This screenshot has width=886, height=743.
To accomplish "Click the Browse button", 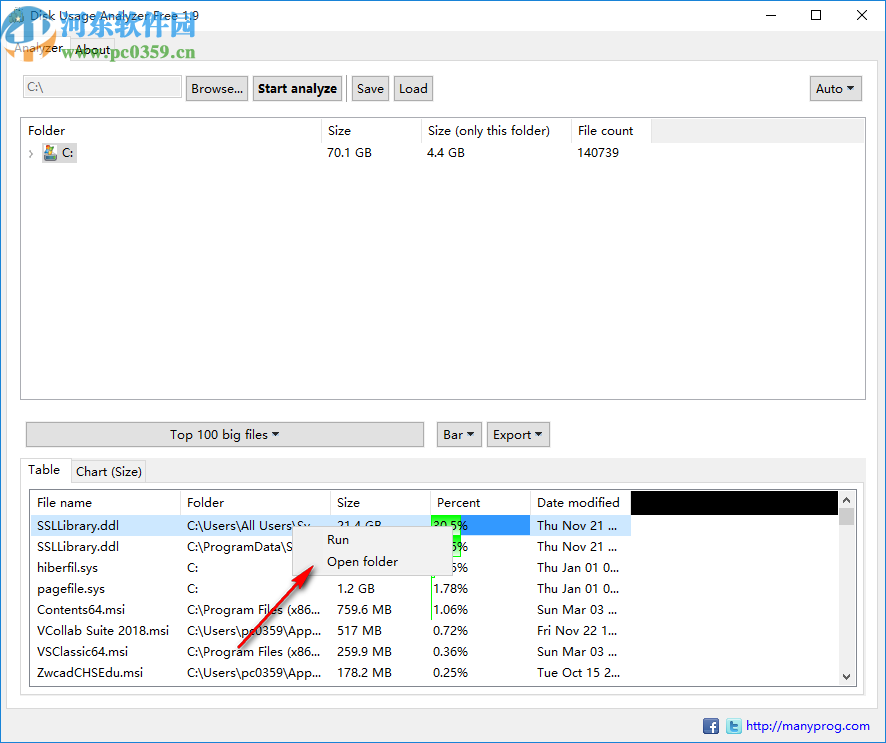I will (217, 88).
